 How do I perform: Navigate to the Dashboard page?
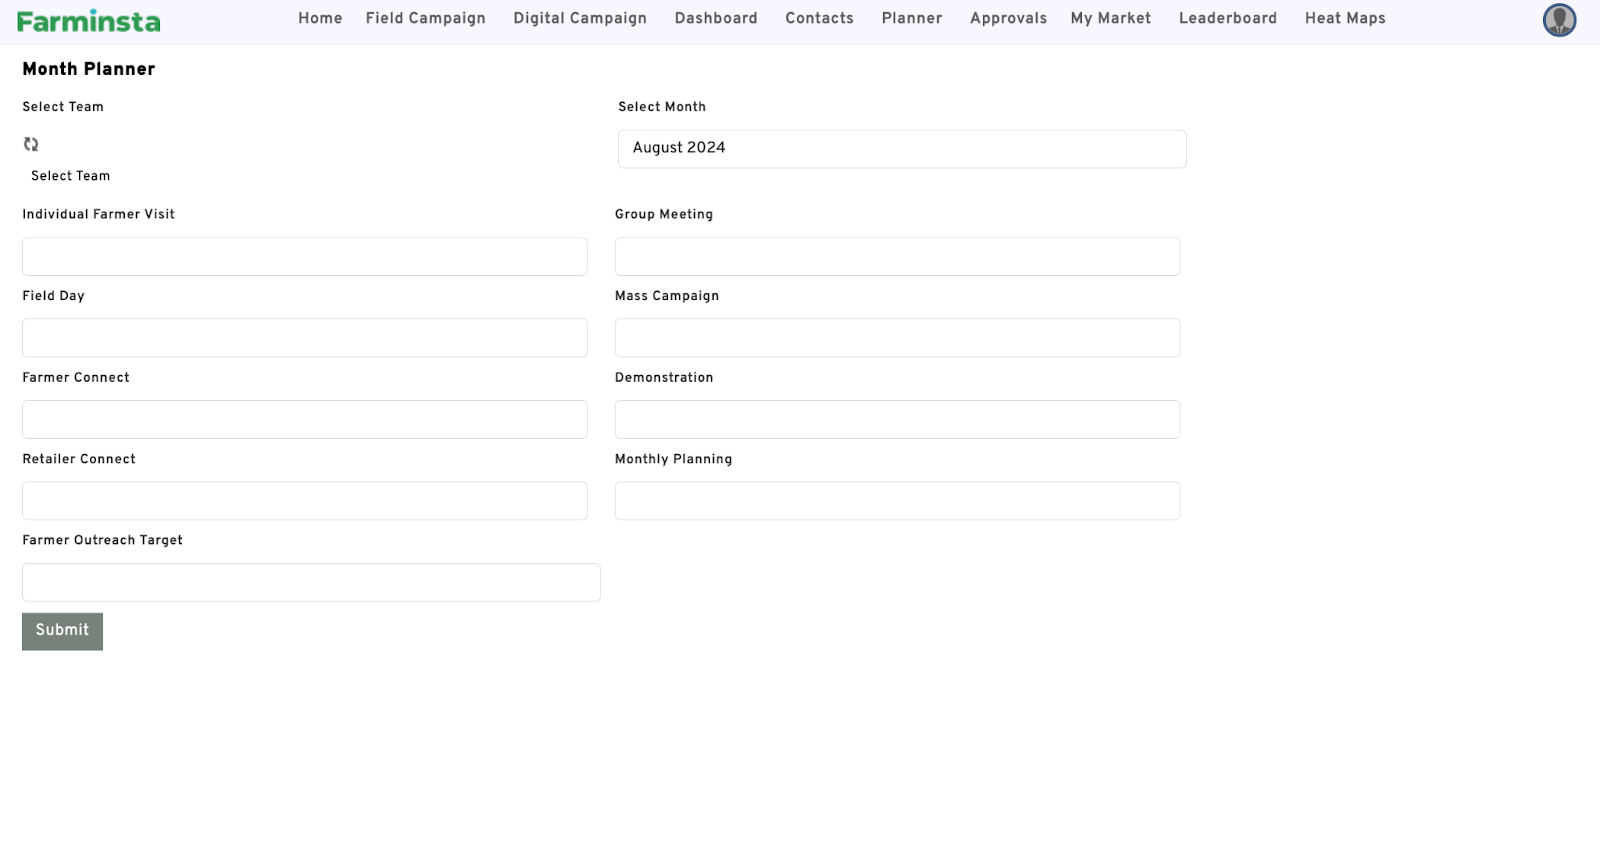pyautogui.click(x=716, y=18)
